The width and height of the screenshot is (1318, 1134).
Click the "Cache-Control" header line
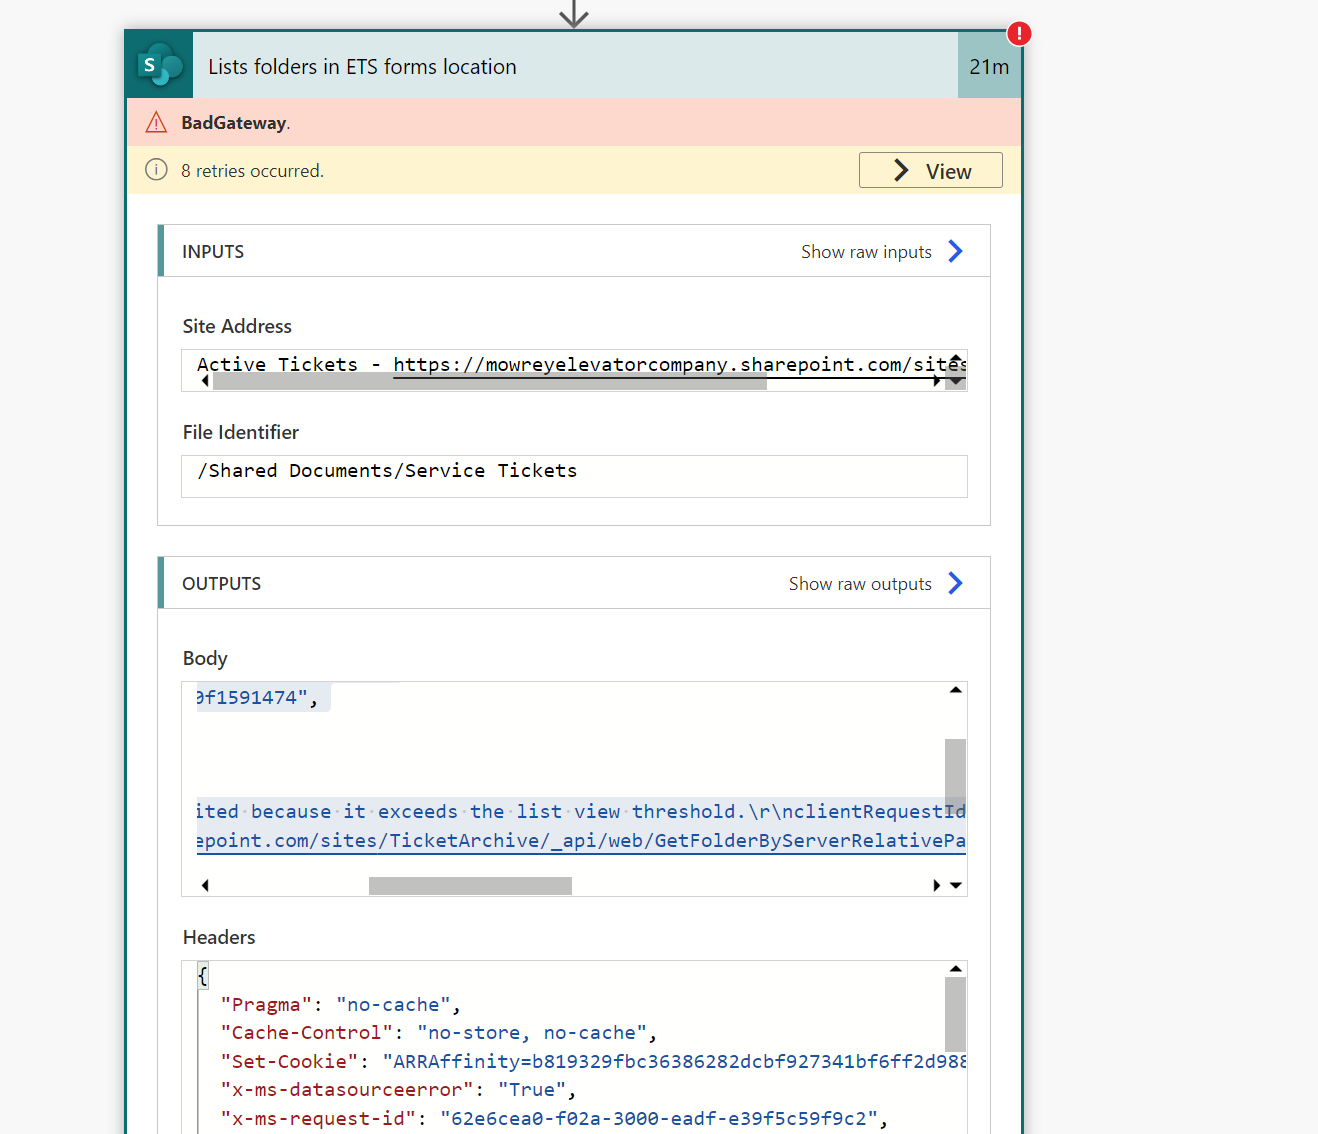click(x=438, y=1033)
